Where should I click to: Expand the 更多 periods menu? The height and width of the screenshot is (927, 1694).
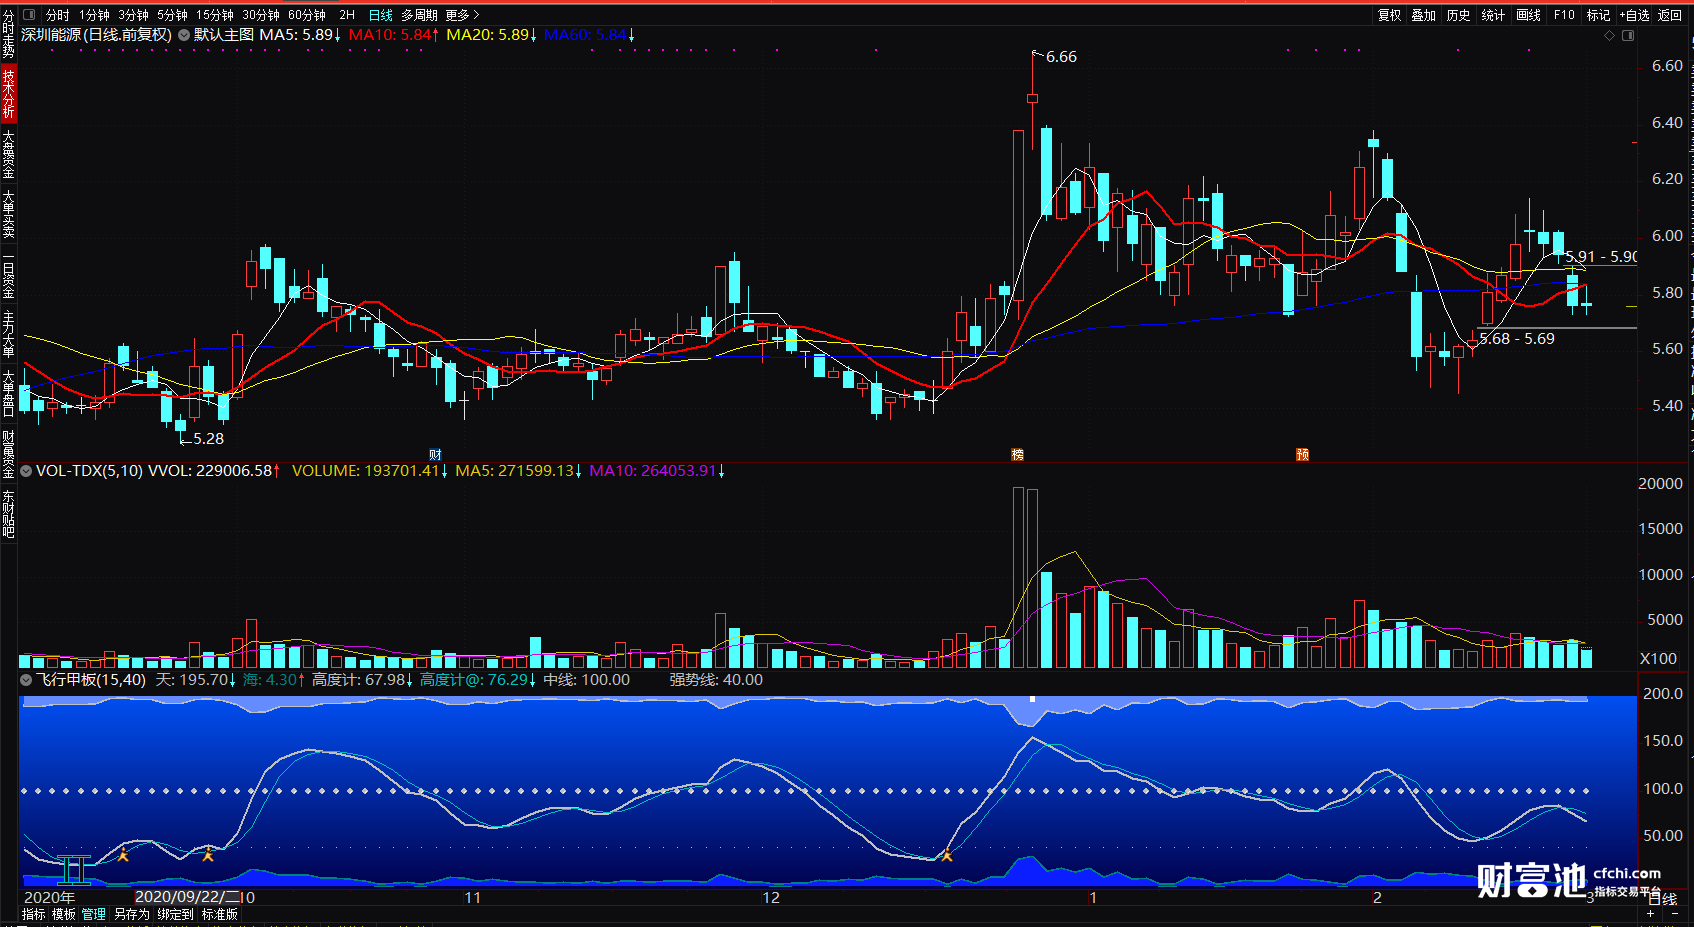pos(463,15)
